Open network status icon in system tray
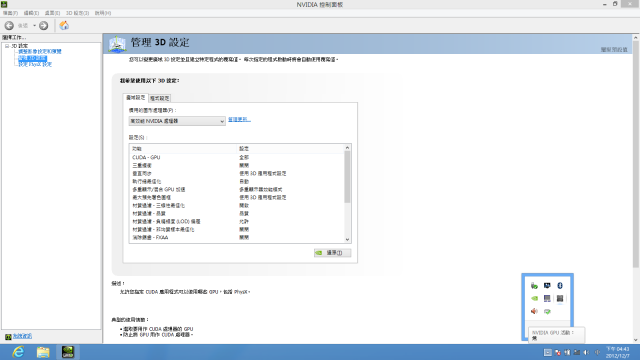 pos(577,352)
